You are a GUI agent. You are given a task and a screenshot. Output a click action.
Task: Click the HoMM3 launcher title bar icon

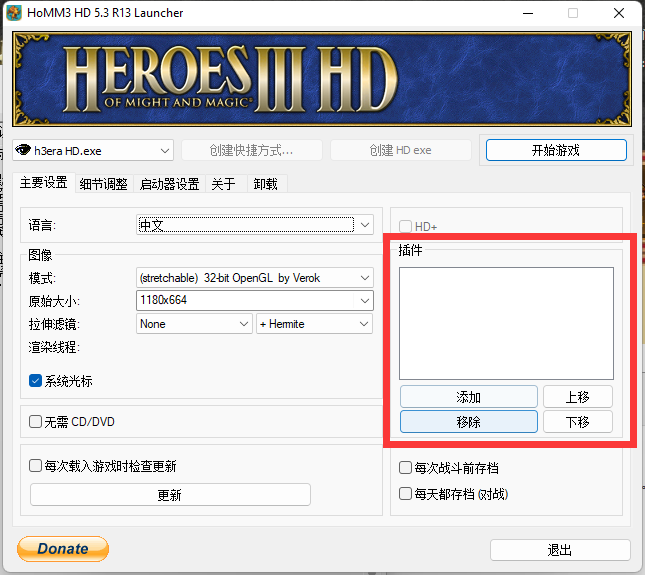pos(14,13)
